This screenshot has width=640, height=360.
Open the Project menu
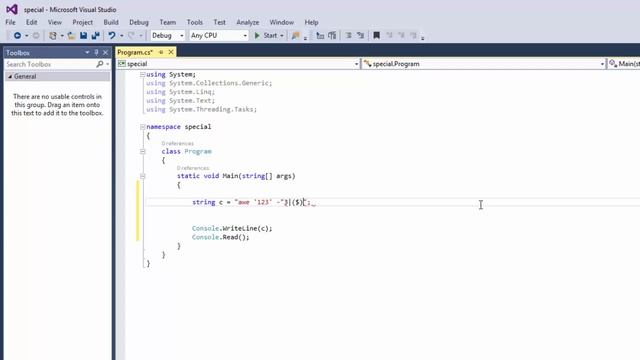click(82, 22)
